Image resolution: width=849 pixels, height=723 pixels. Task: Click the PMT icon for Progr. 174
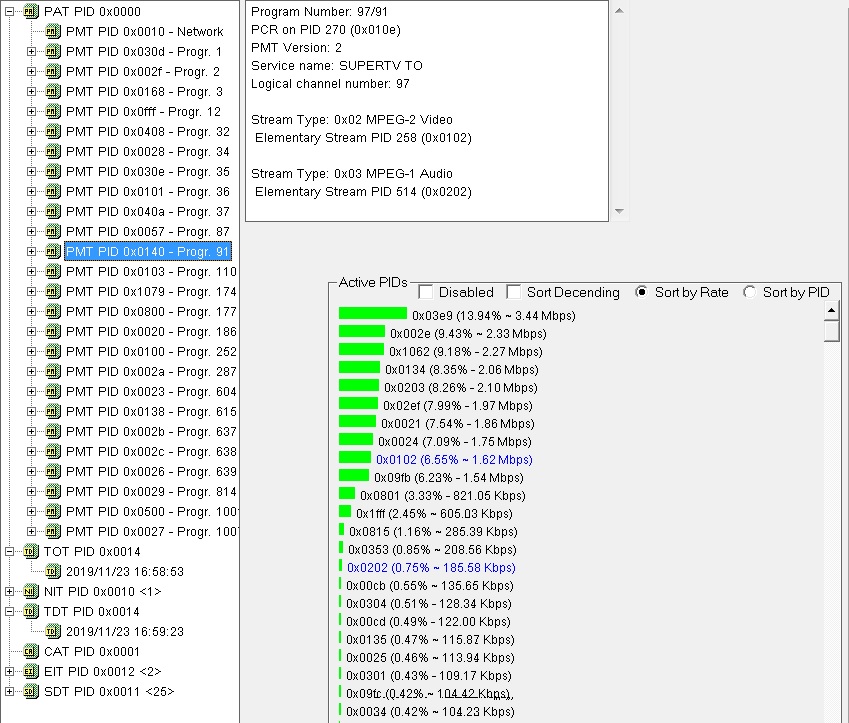coord(53,291)
